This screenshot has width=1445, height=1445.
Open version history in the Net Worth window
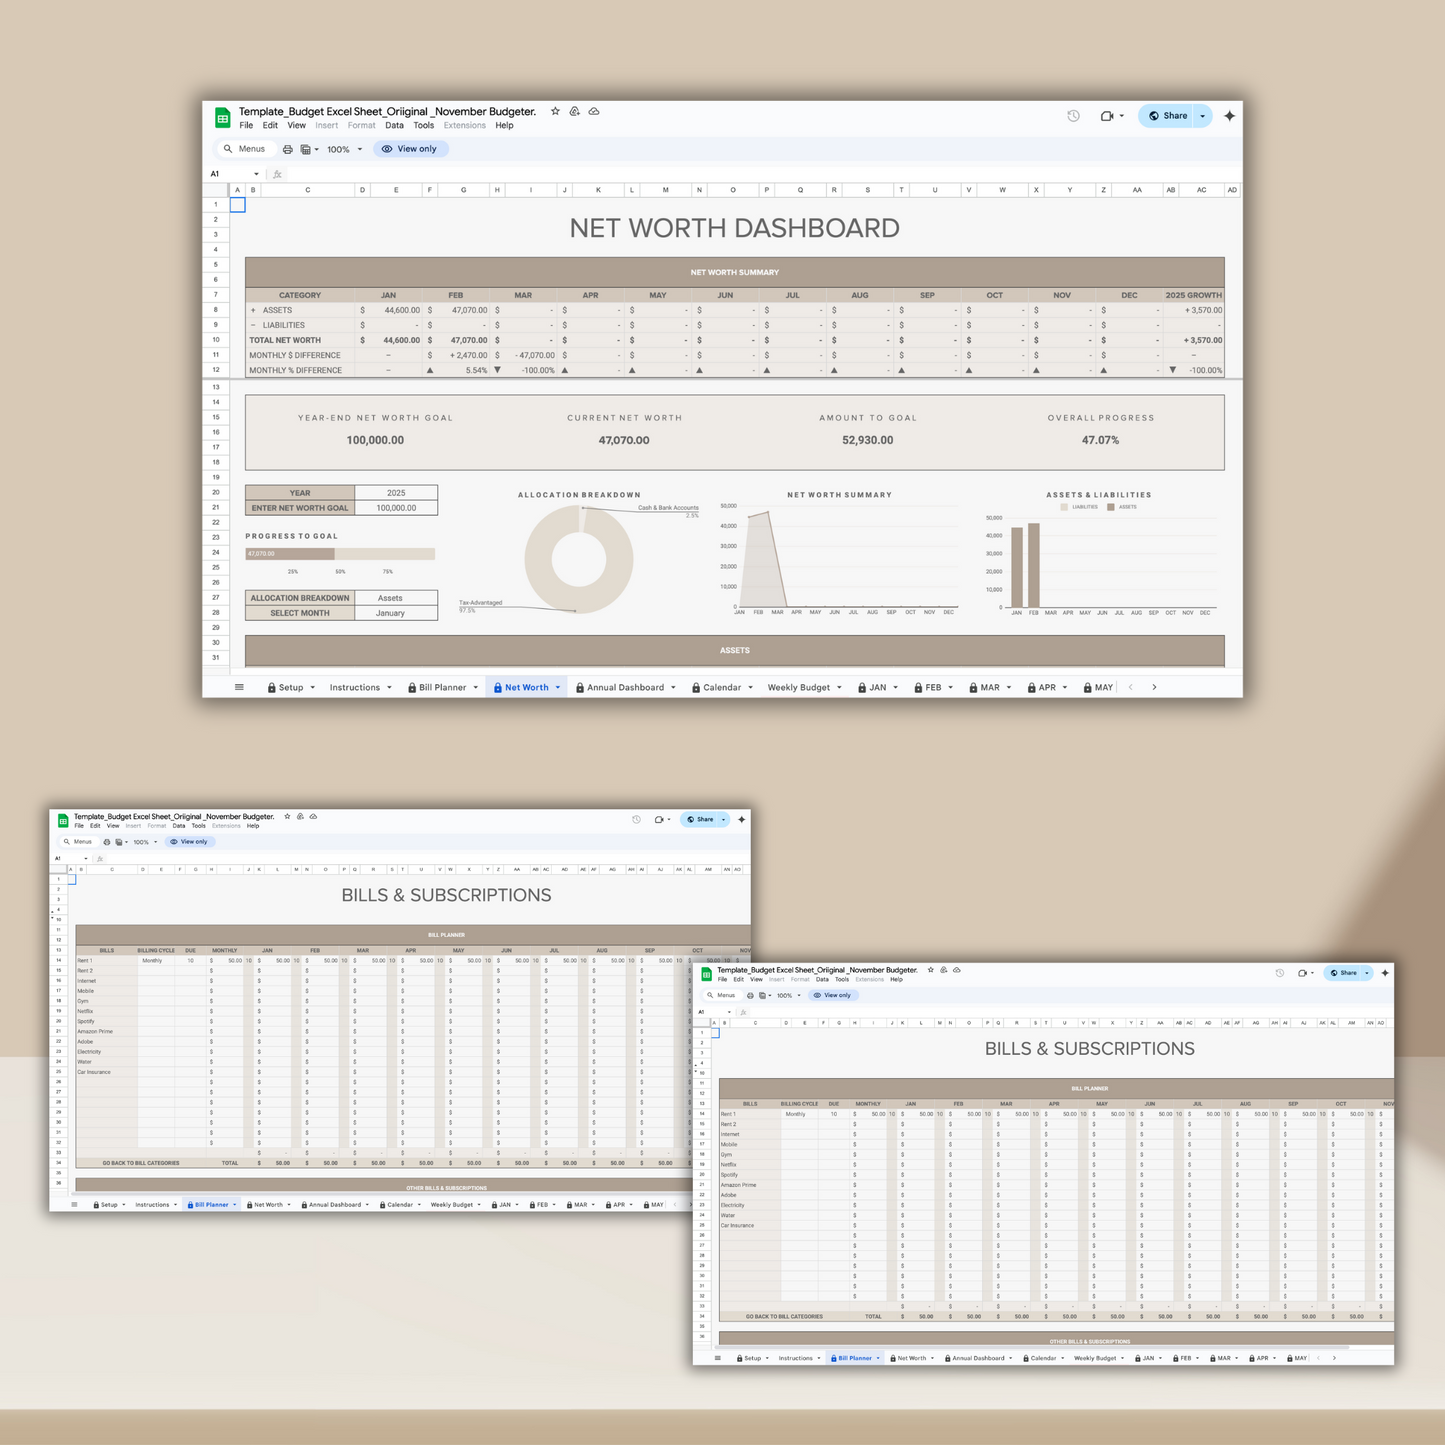click(1073, 116)
